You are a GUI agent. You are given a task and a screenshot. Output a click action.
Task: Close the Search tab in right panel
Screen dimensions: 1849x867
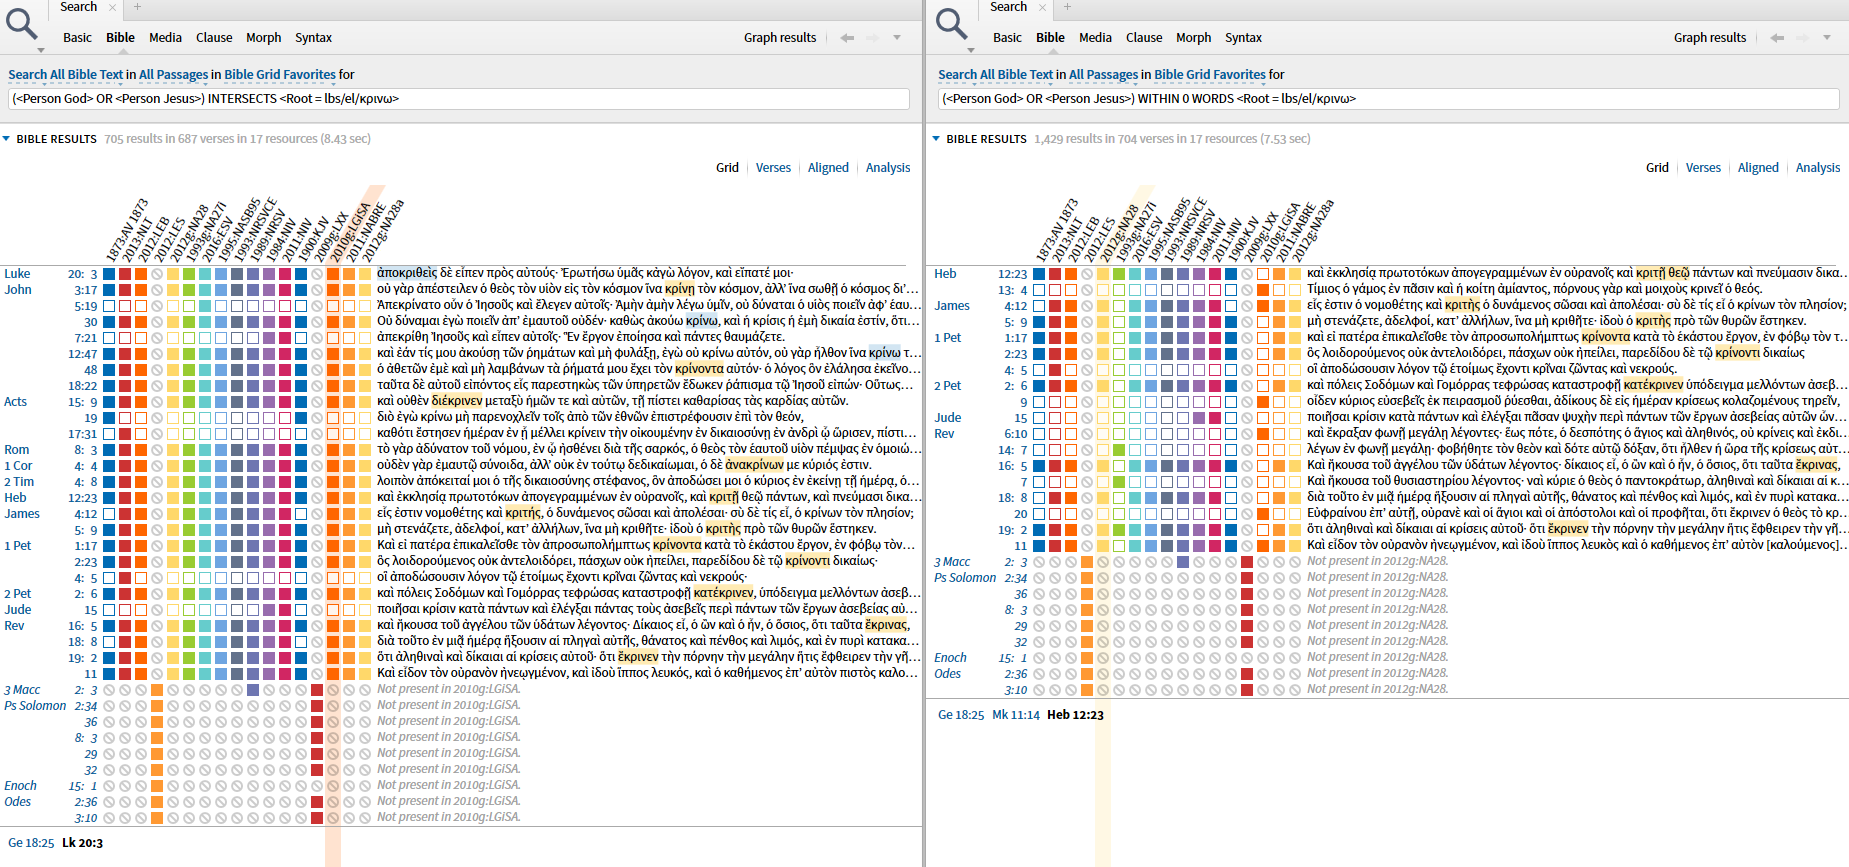1042,7
